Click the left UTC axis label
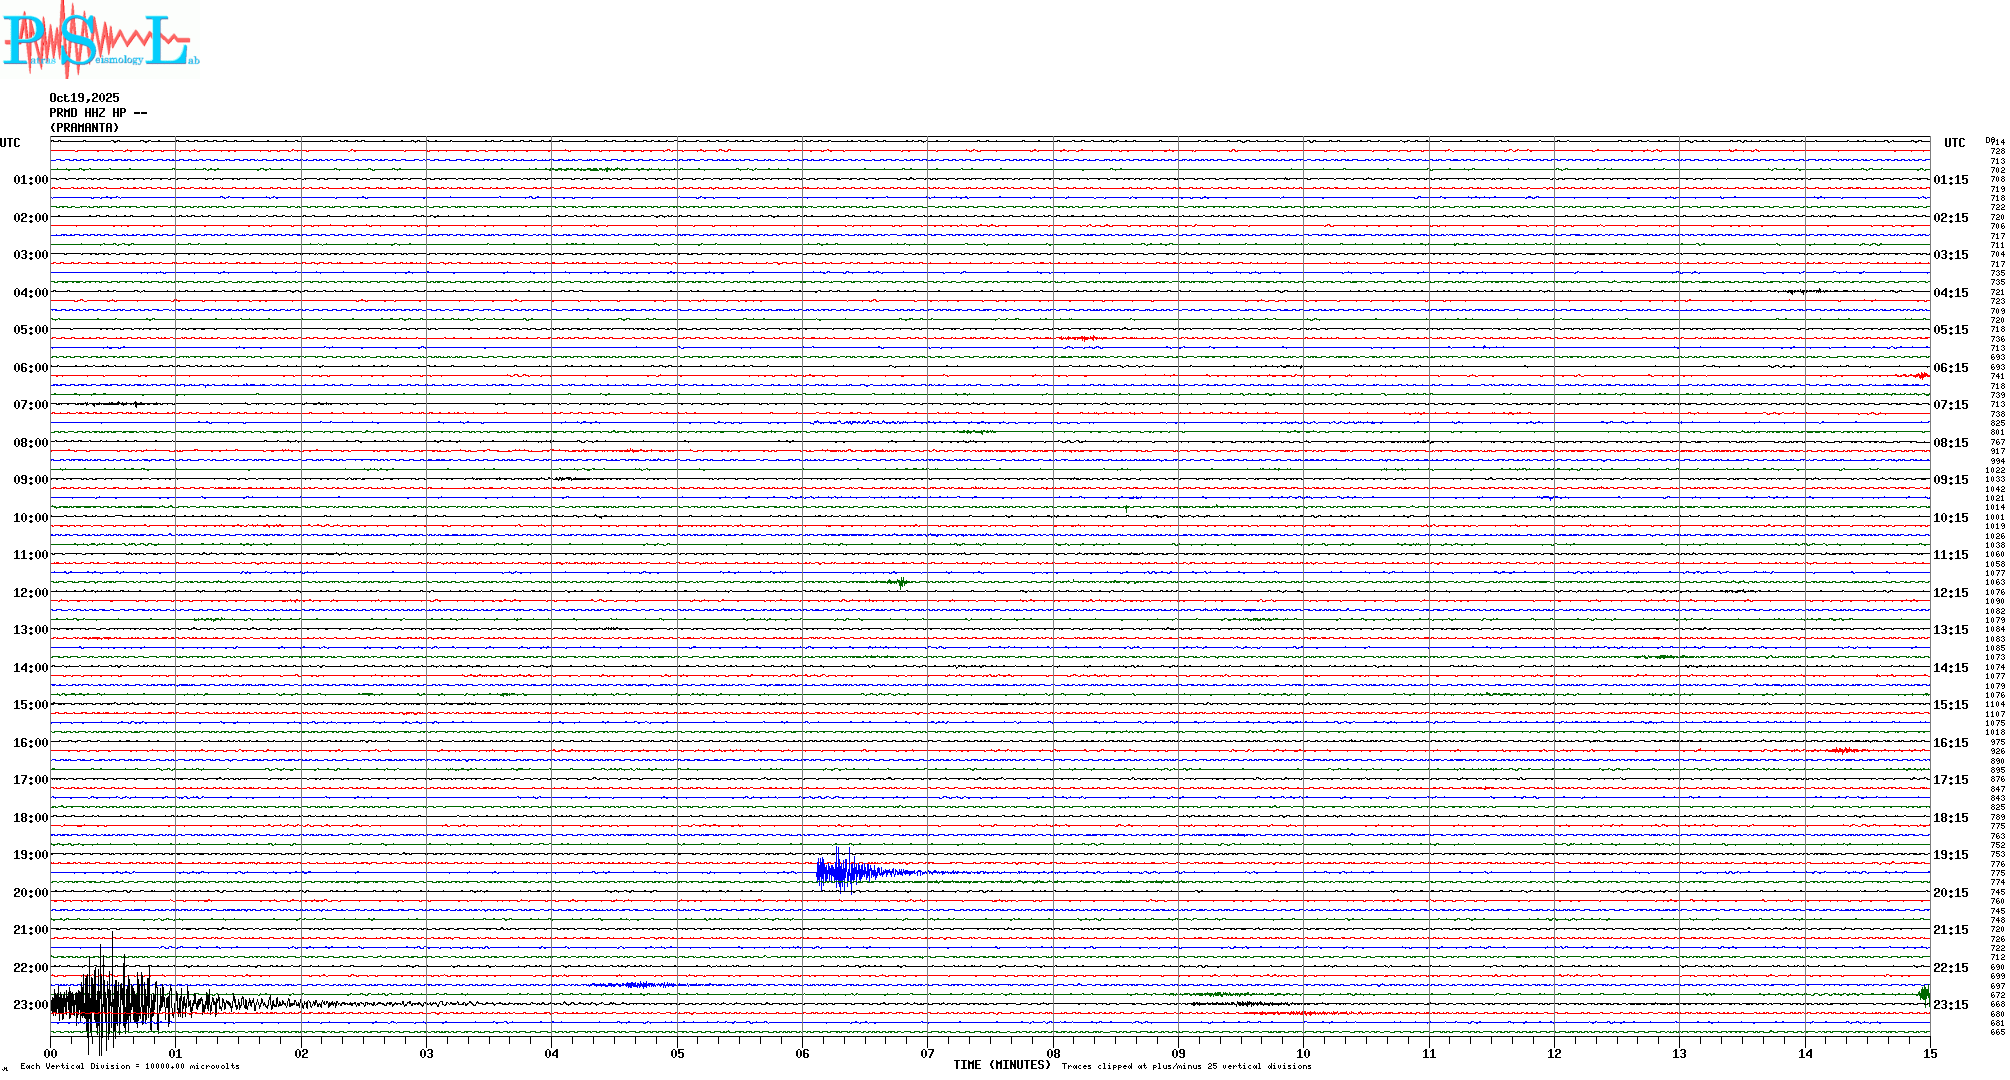Screen dimensions: 2010x1080 (x=10, y=143)
